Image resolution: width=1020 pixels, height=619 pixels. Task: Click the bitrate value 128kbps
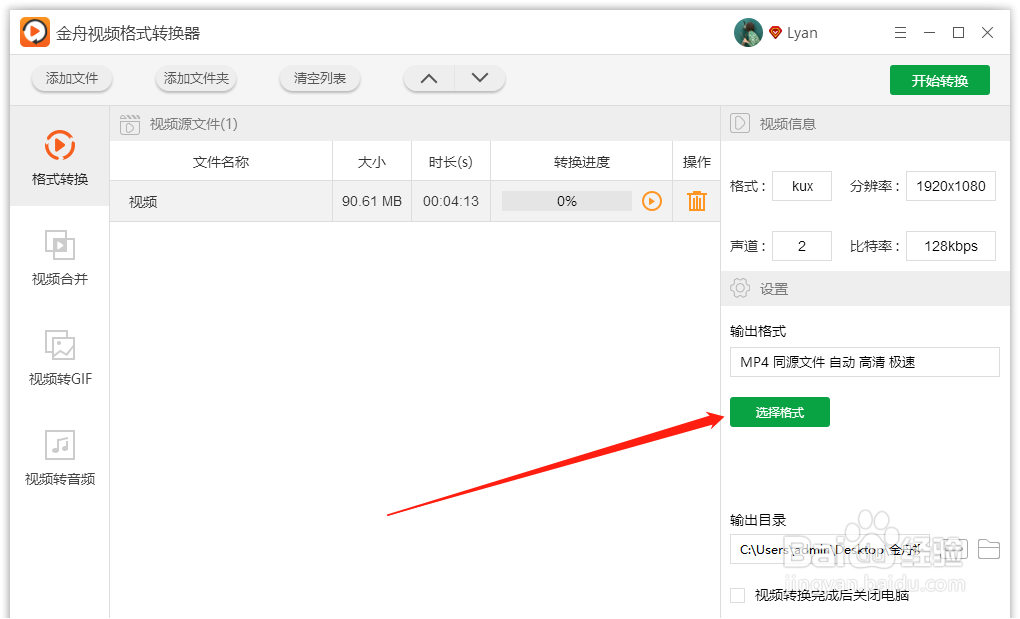(x=951, y=246)
